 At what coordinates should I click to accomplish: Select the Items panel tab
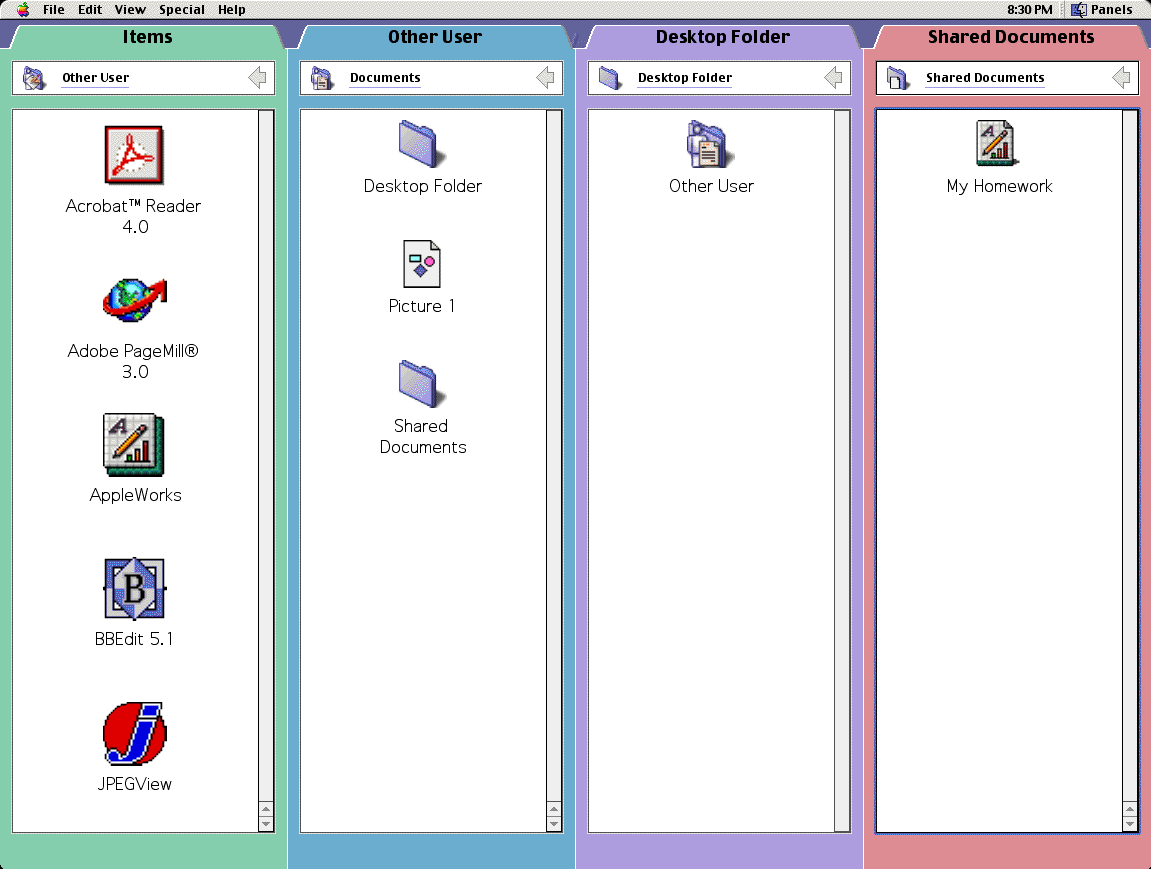click(147, 37)
